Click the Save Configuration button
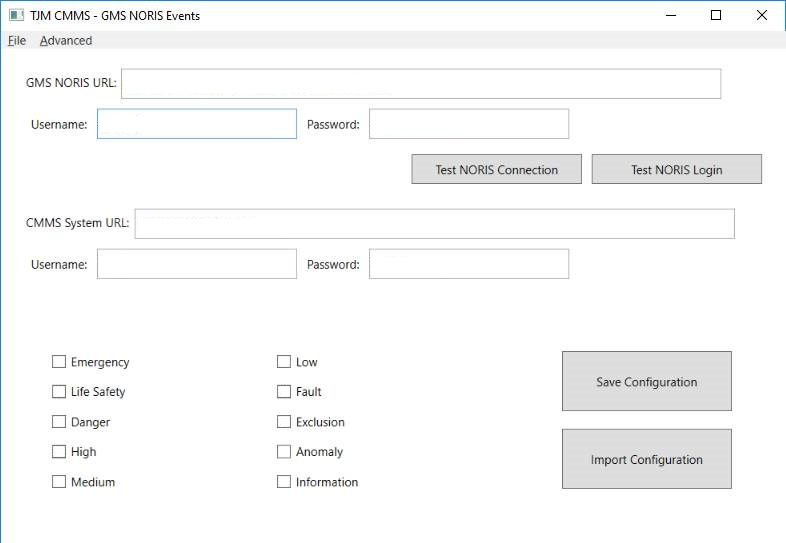The height and width of the screenshot is (543, 786). tap(646, 381)
